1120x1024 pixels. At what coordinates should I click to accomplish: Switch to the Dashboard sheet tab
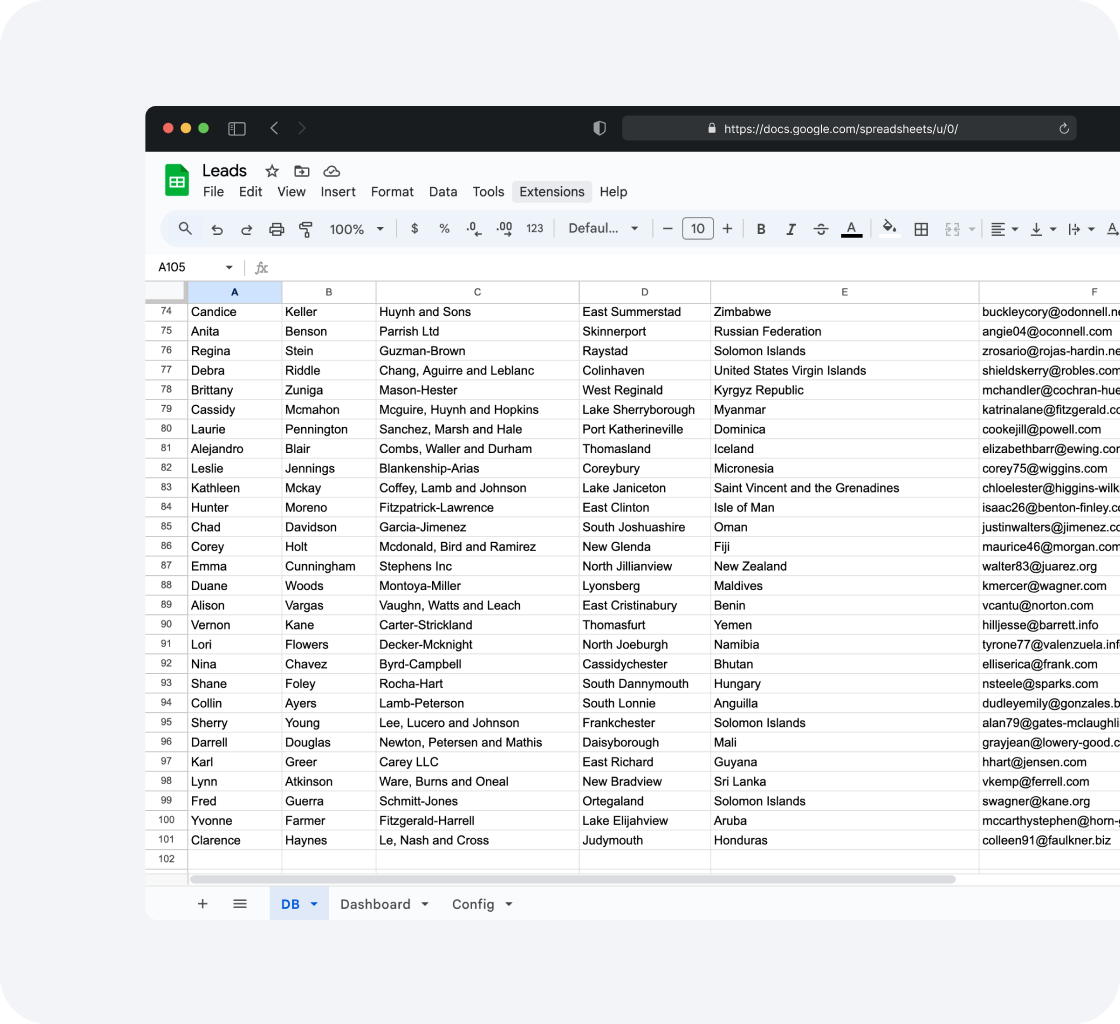376,903
